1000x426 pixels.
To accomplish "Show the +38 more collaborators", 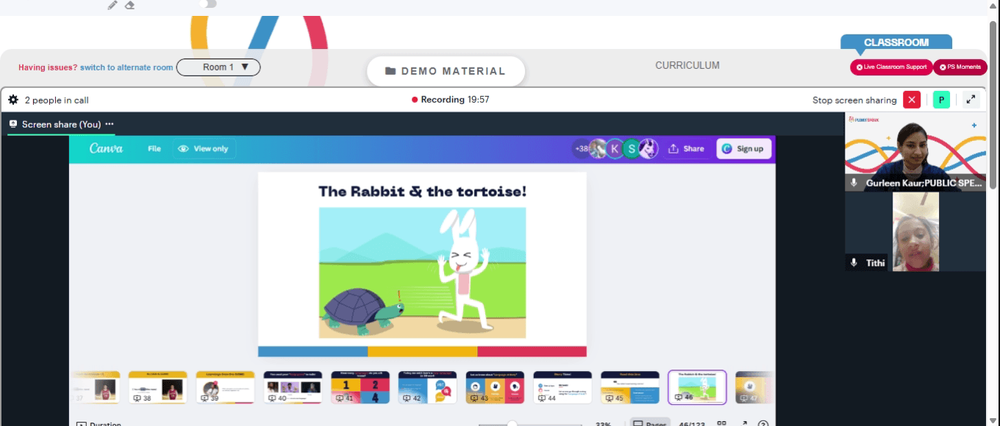I will point(581,149).
